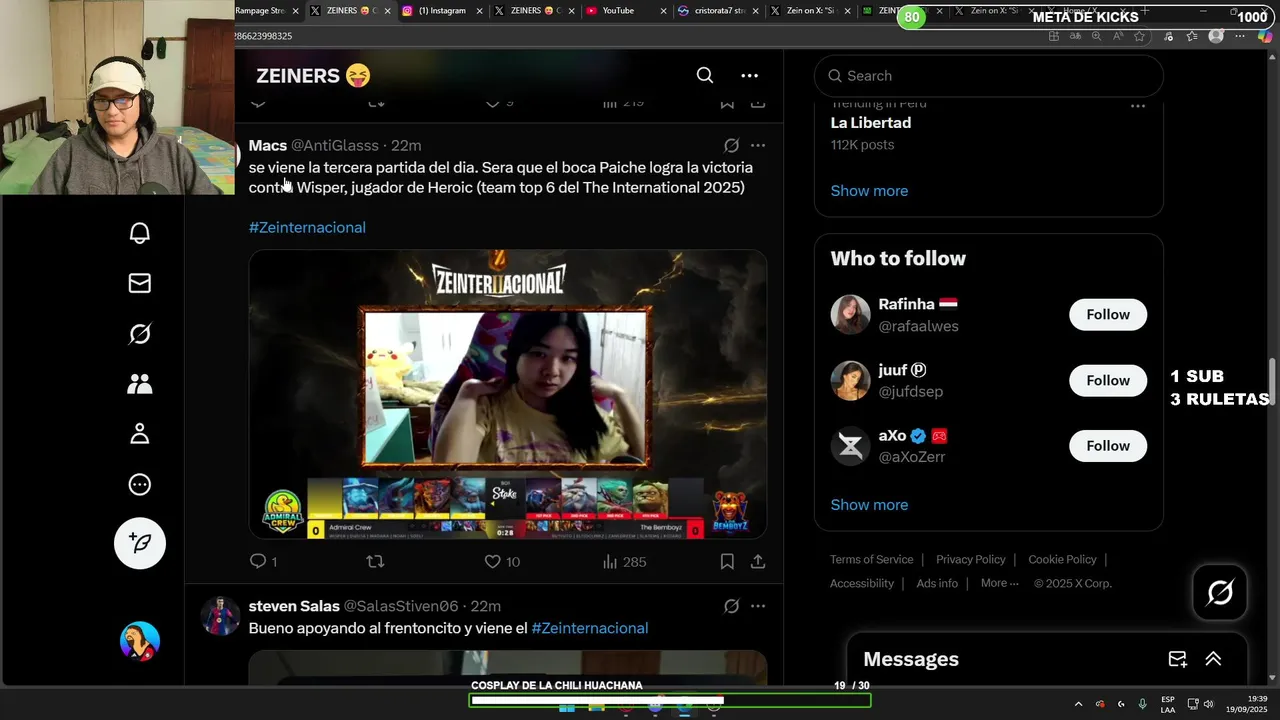Open steven Salas author name link
Screen dimensions: 1280x720
(294, 606)
